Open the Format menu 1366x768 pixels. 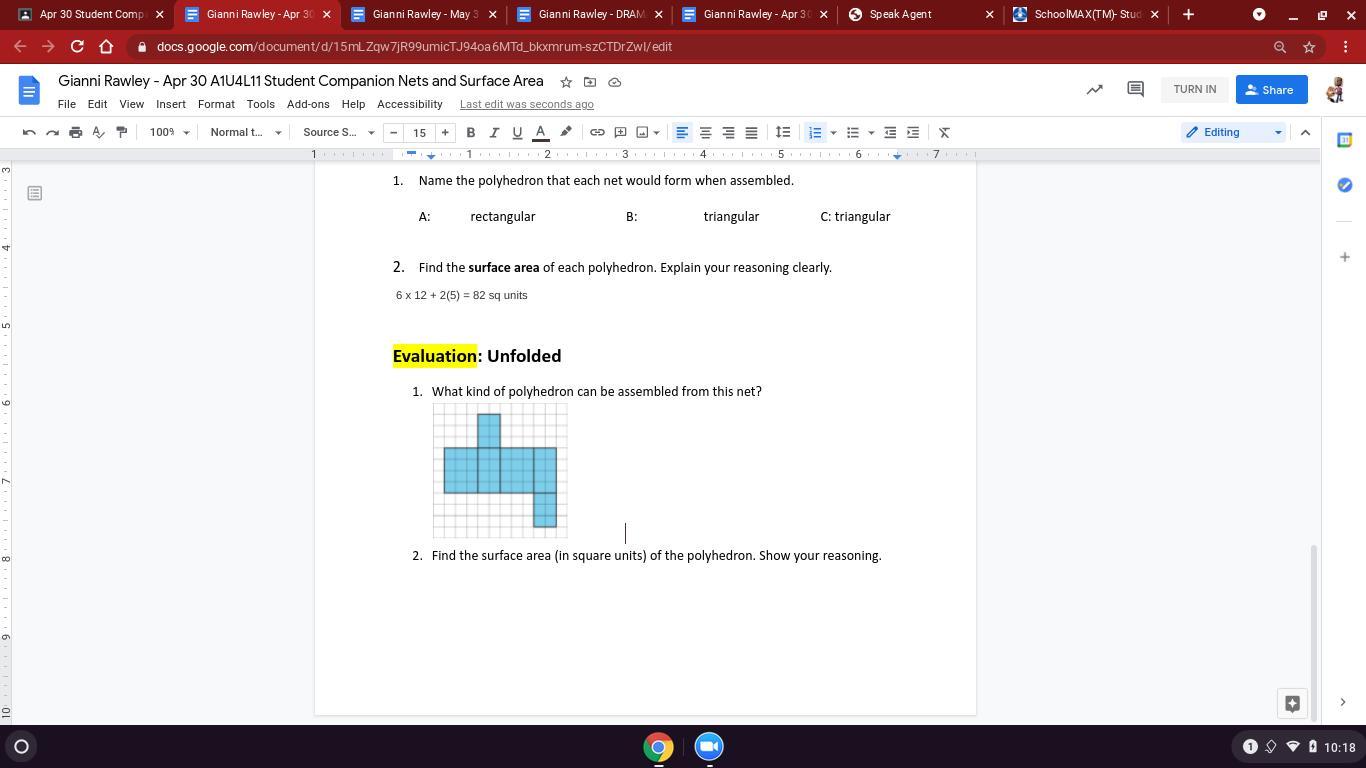point(216,104)
